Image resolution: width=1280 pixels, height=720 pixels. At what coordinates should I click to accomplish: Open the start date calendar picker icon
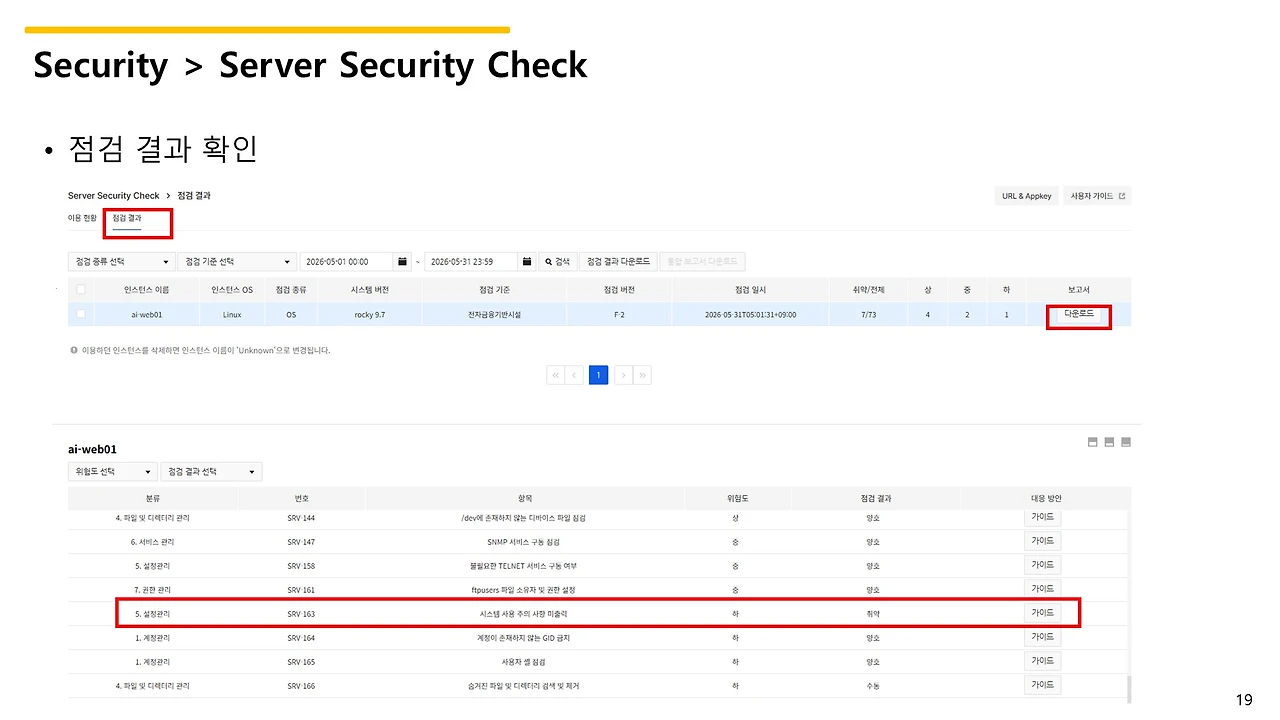402,261
